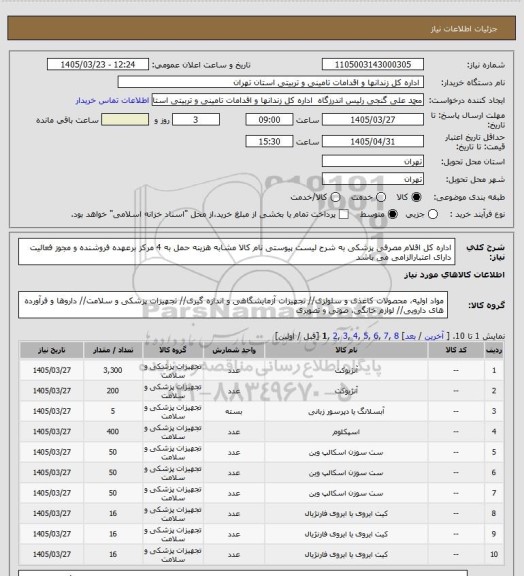Screen dimensions: 524x576
Task: Click the response deadline date 1405/03/27 field
Action: point(373,120)
